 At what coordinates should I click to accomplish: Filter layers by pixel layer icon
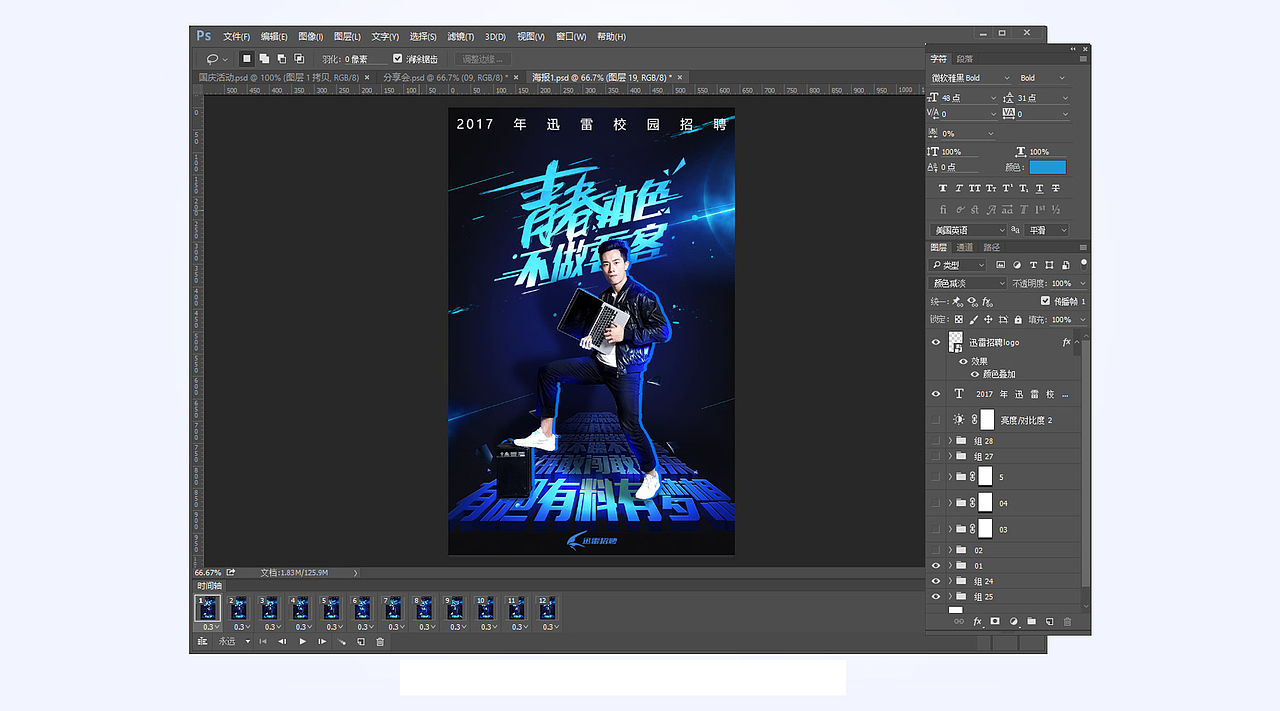click(x=1001, y=265)
